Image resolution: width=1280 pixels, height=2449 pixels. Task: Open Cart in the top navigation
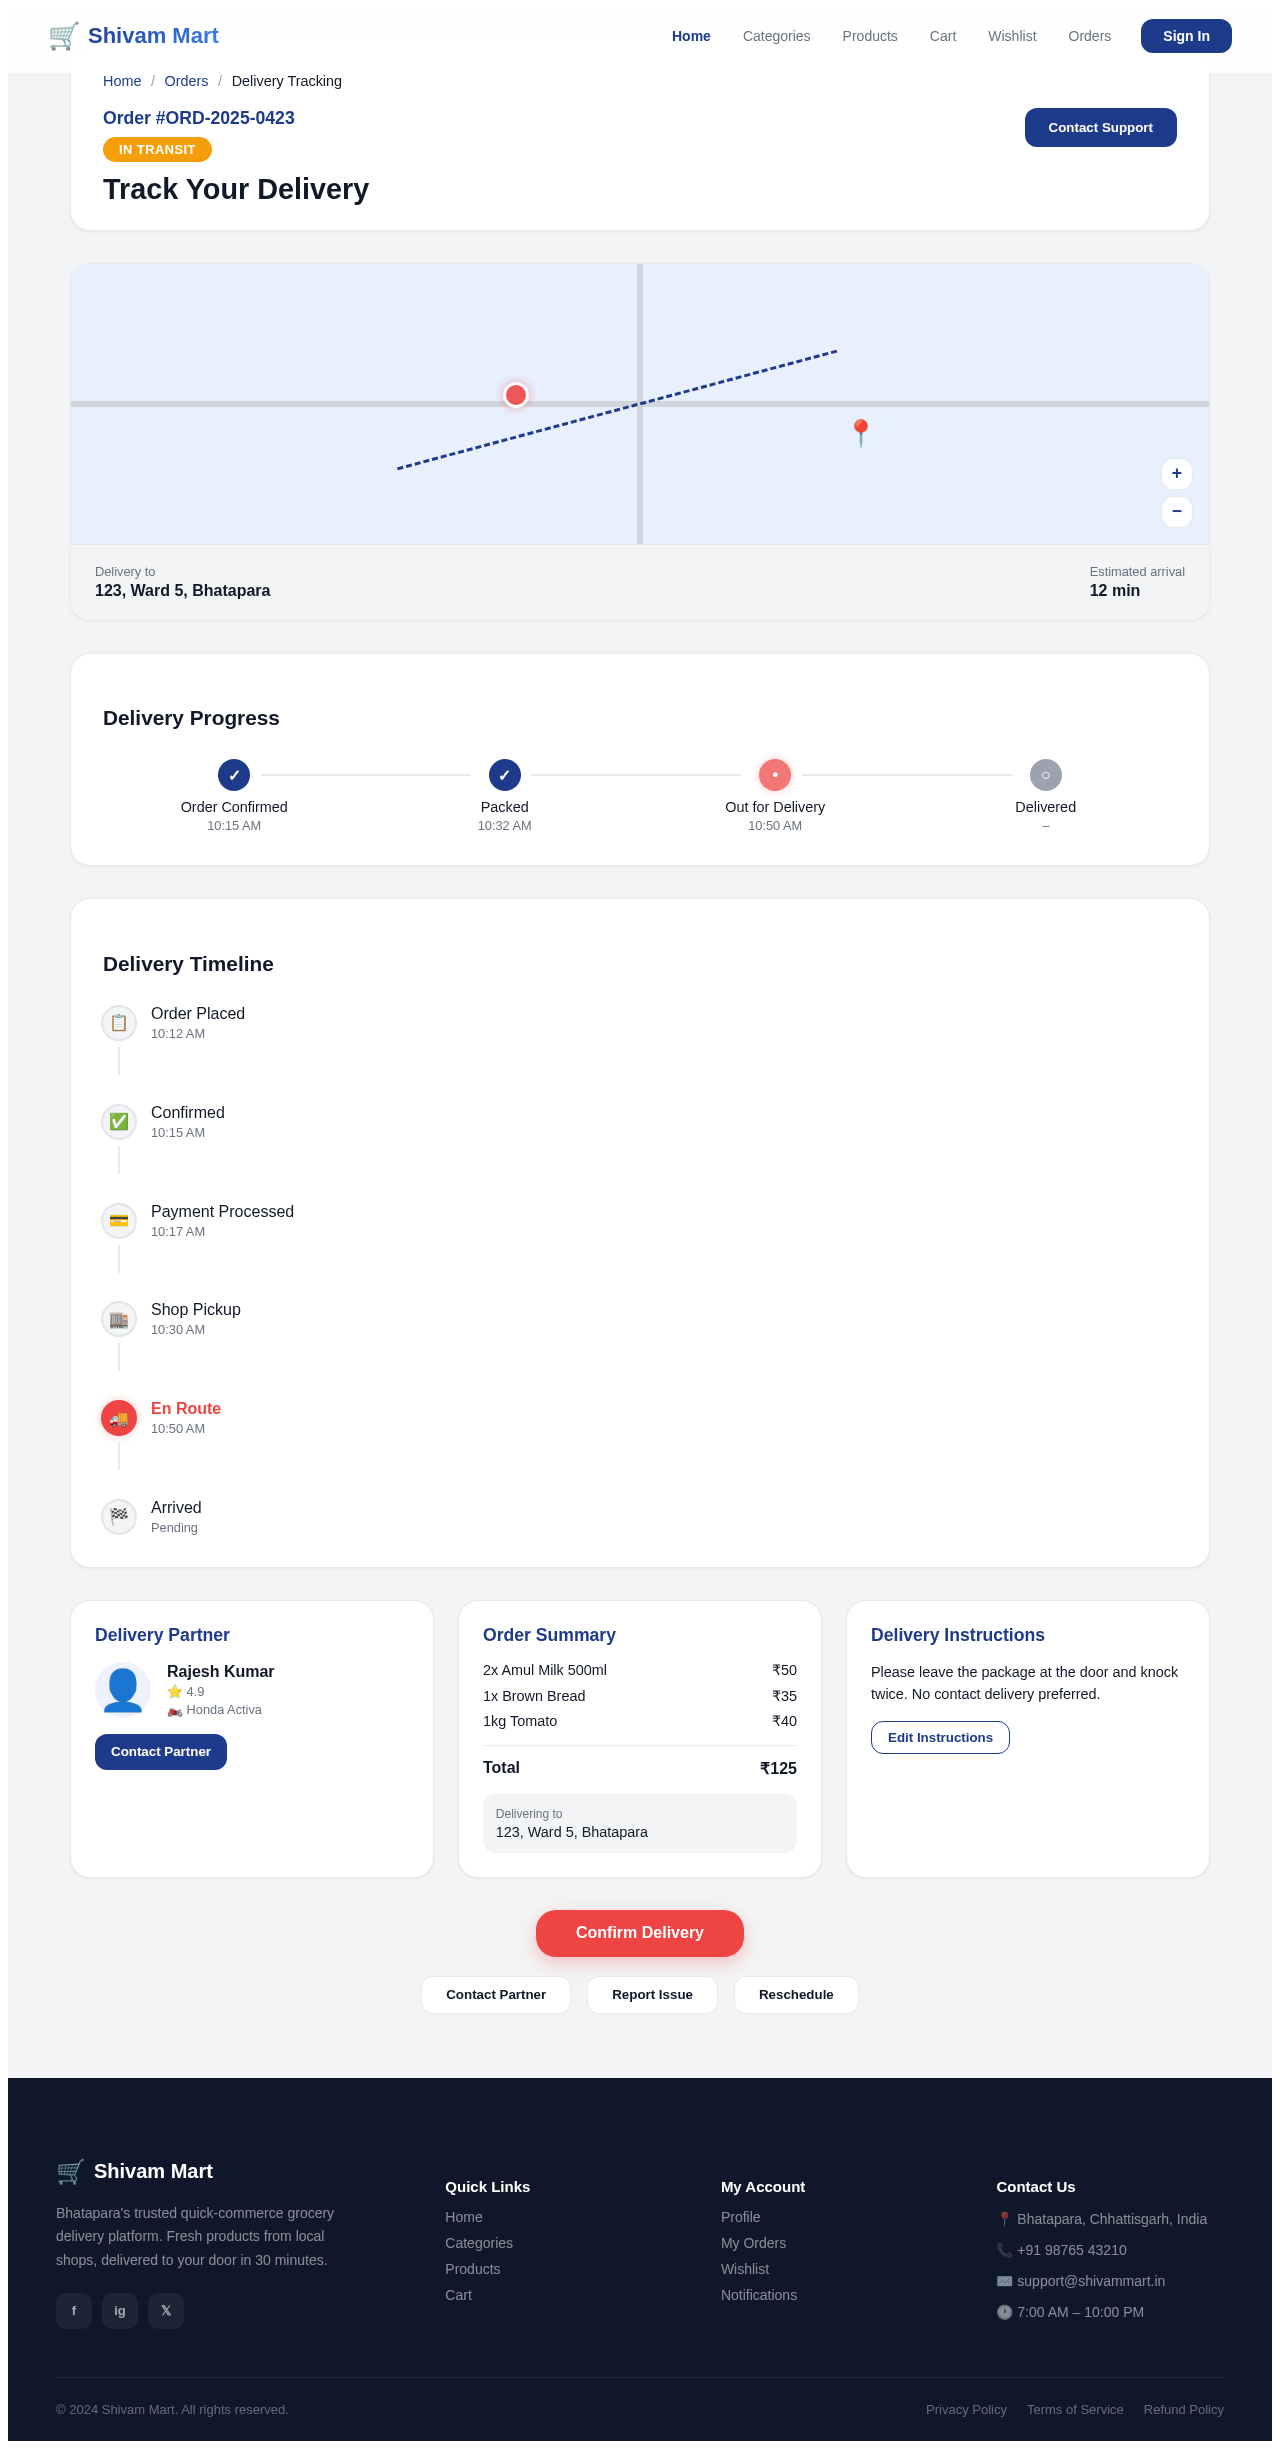pos(943,36)
